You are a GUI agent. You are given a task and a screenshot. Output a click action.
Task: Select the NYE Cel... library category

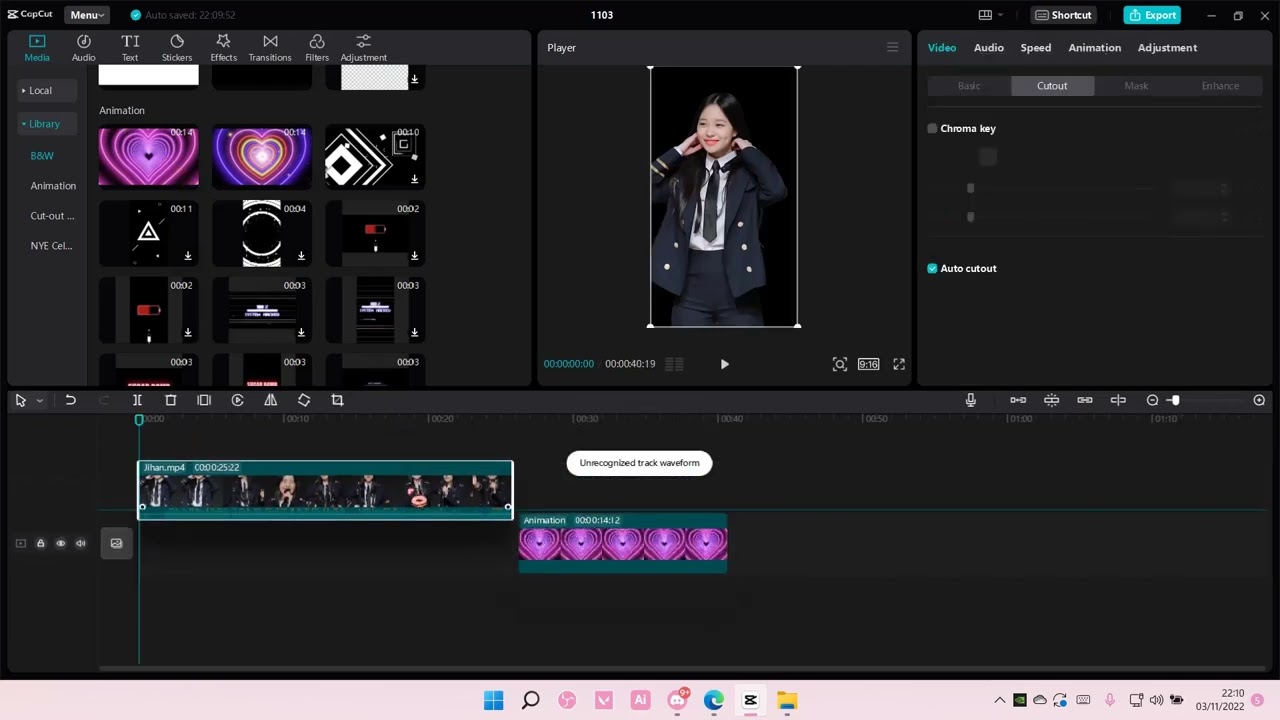(51, 246)
